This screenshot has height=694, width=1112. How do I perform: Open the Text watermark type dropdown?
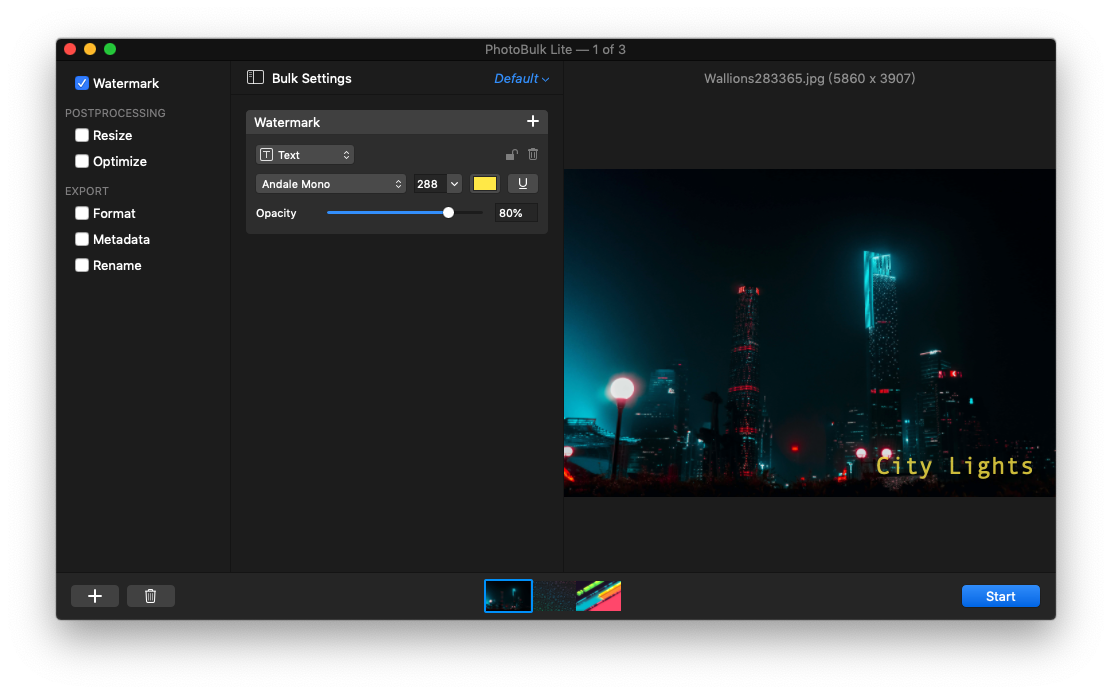coord(305,155)
